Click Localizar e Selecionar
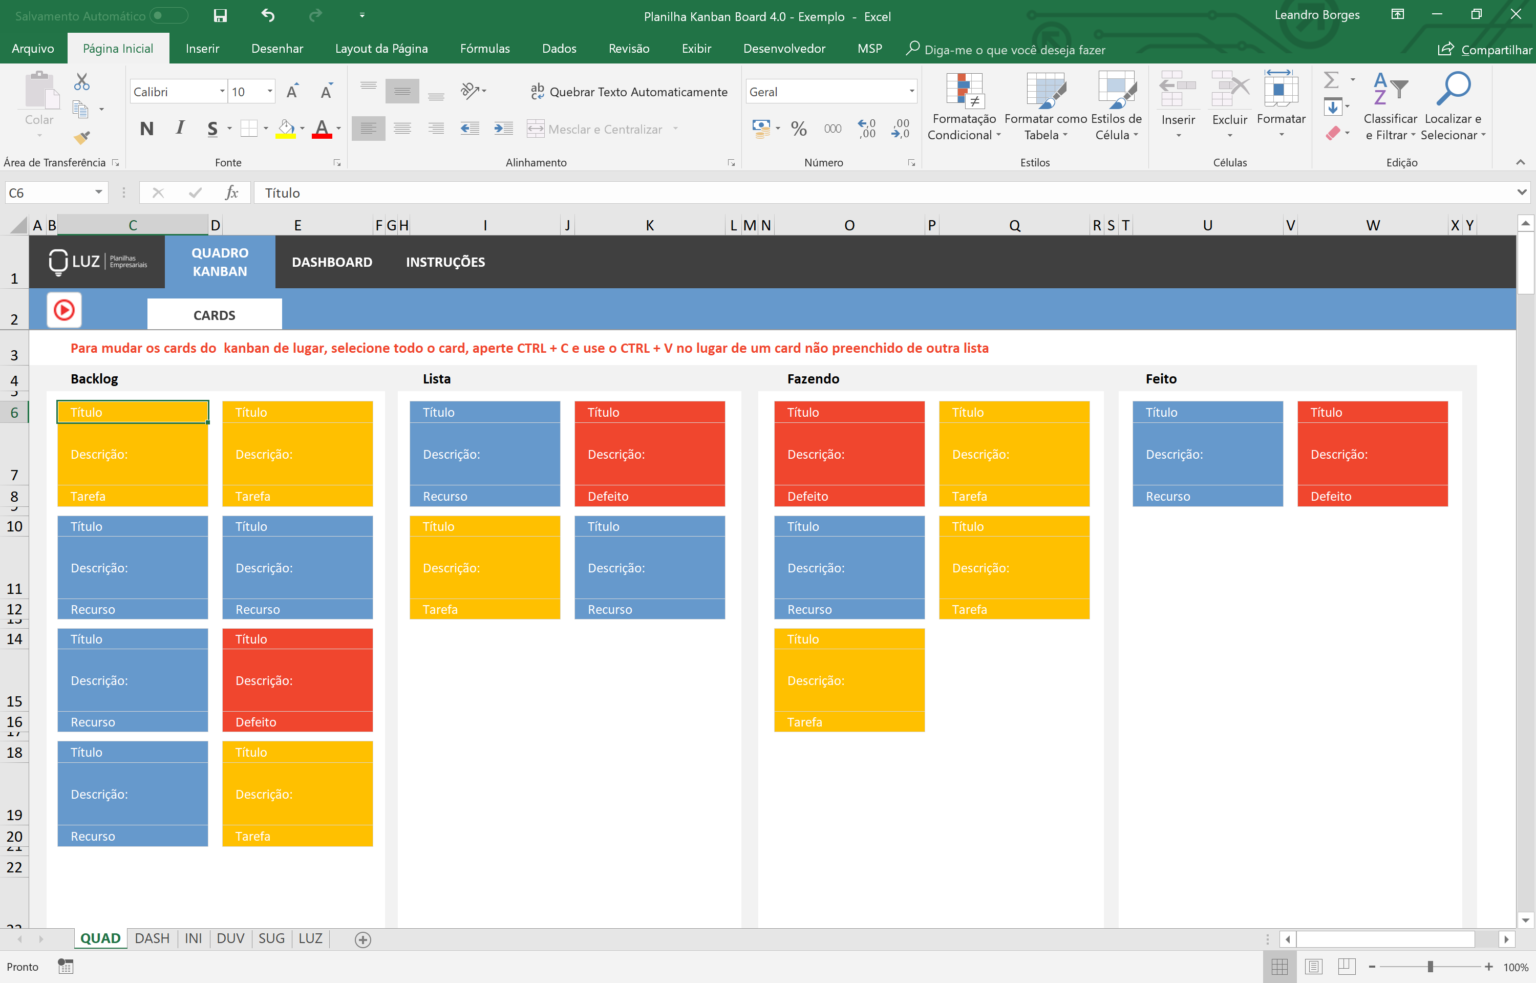1536x983 pixels. tap(1453, 107)
